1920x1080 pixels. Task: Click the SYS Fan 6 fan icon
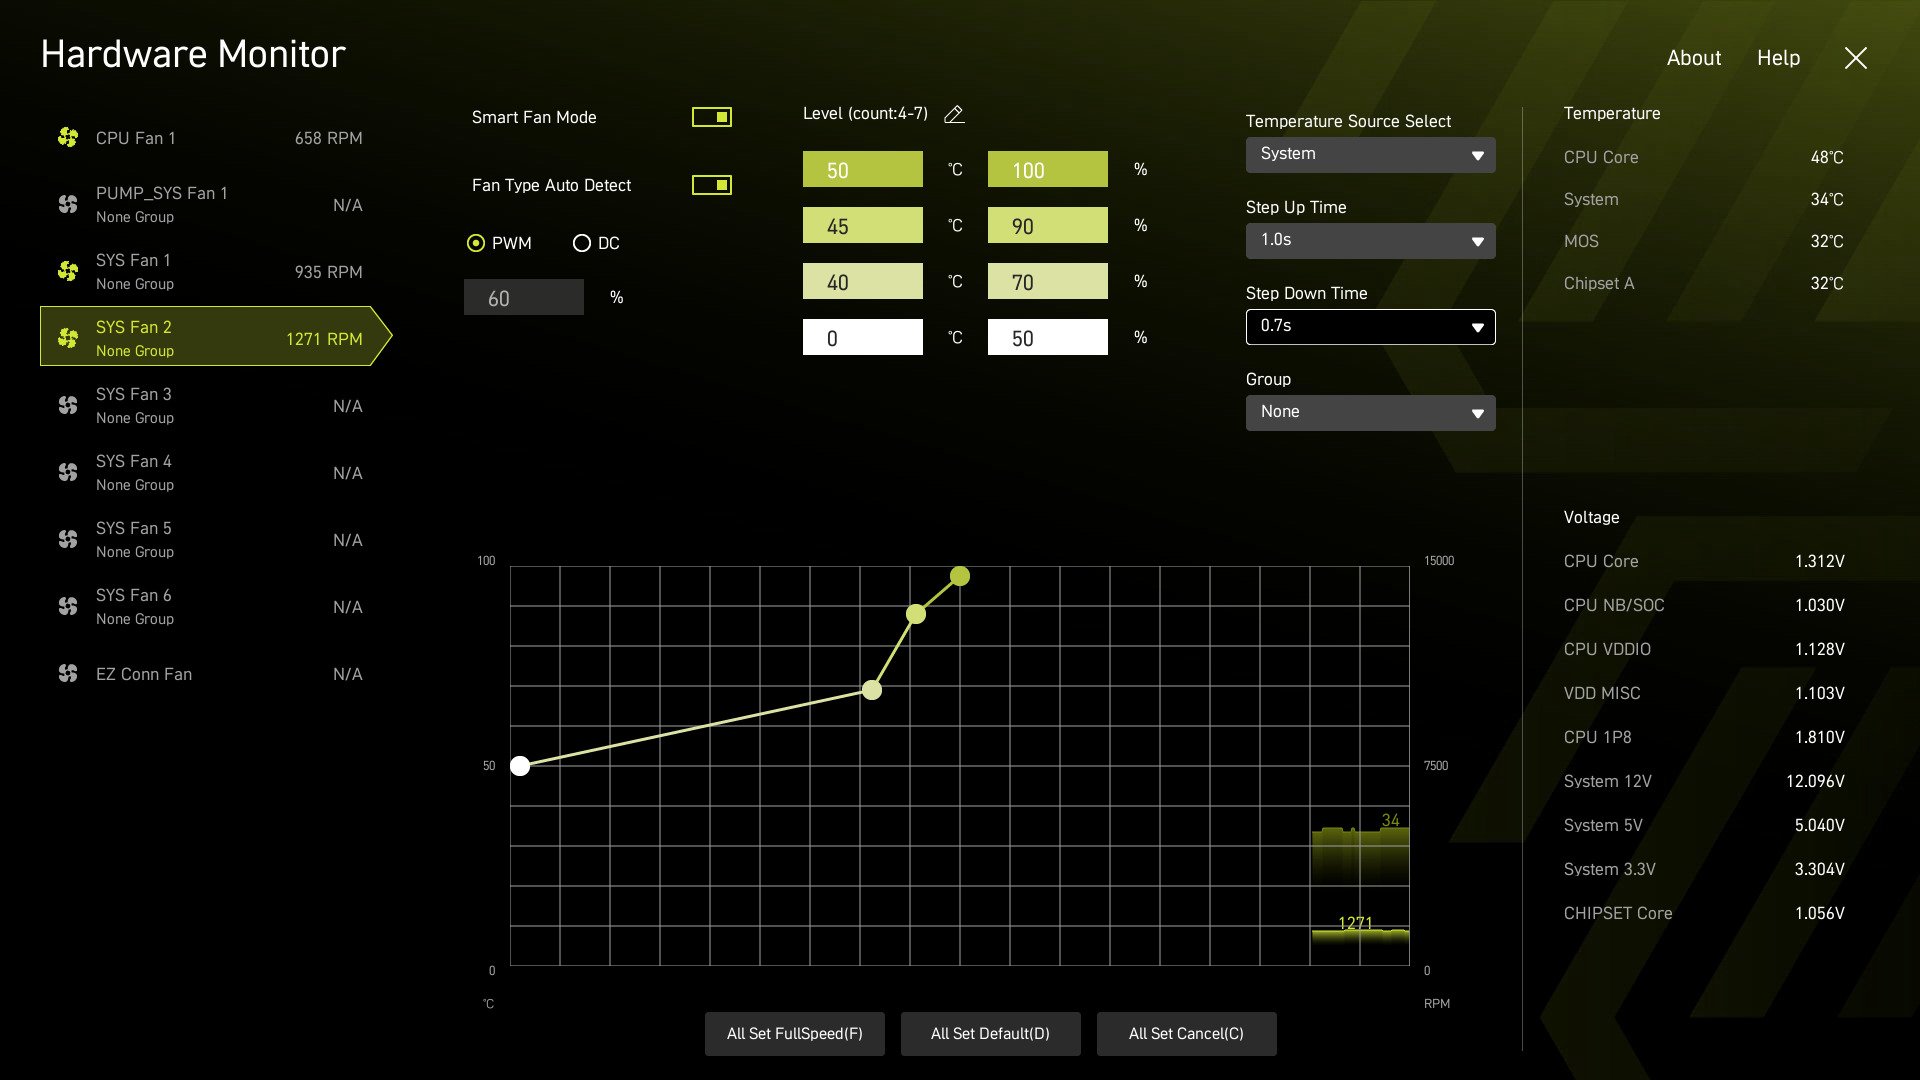[68, 607]
